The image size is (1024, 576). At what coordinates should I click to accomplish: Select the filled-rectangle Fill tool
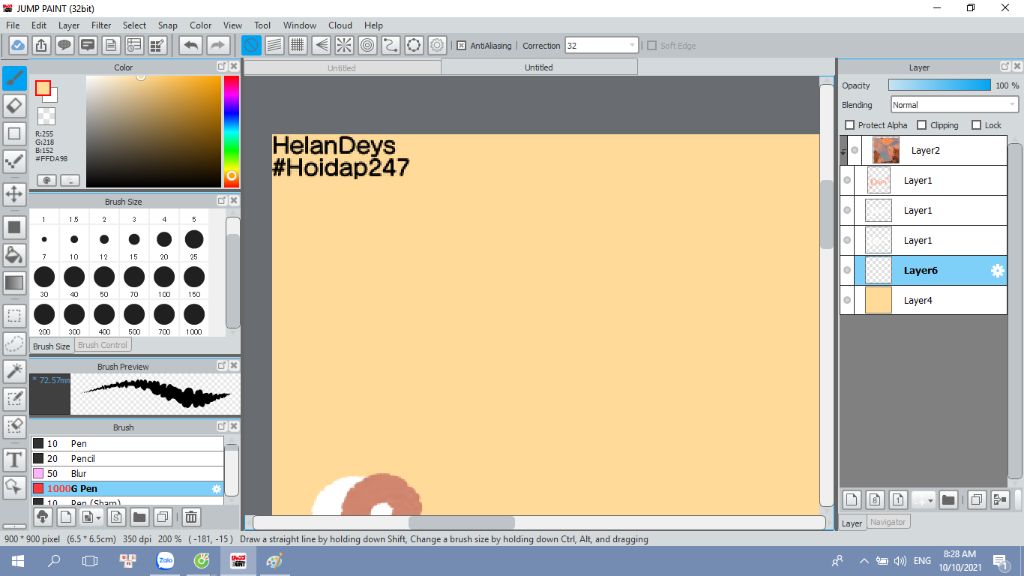[14, 227]
